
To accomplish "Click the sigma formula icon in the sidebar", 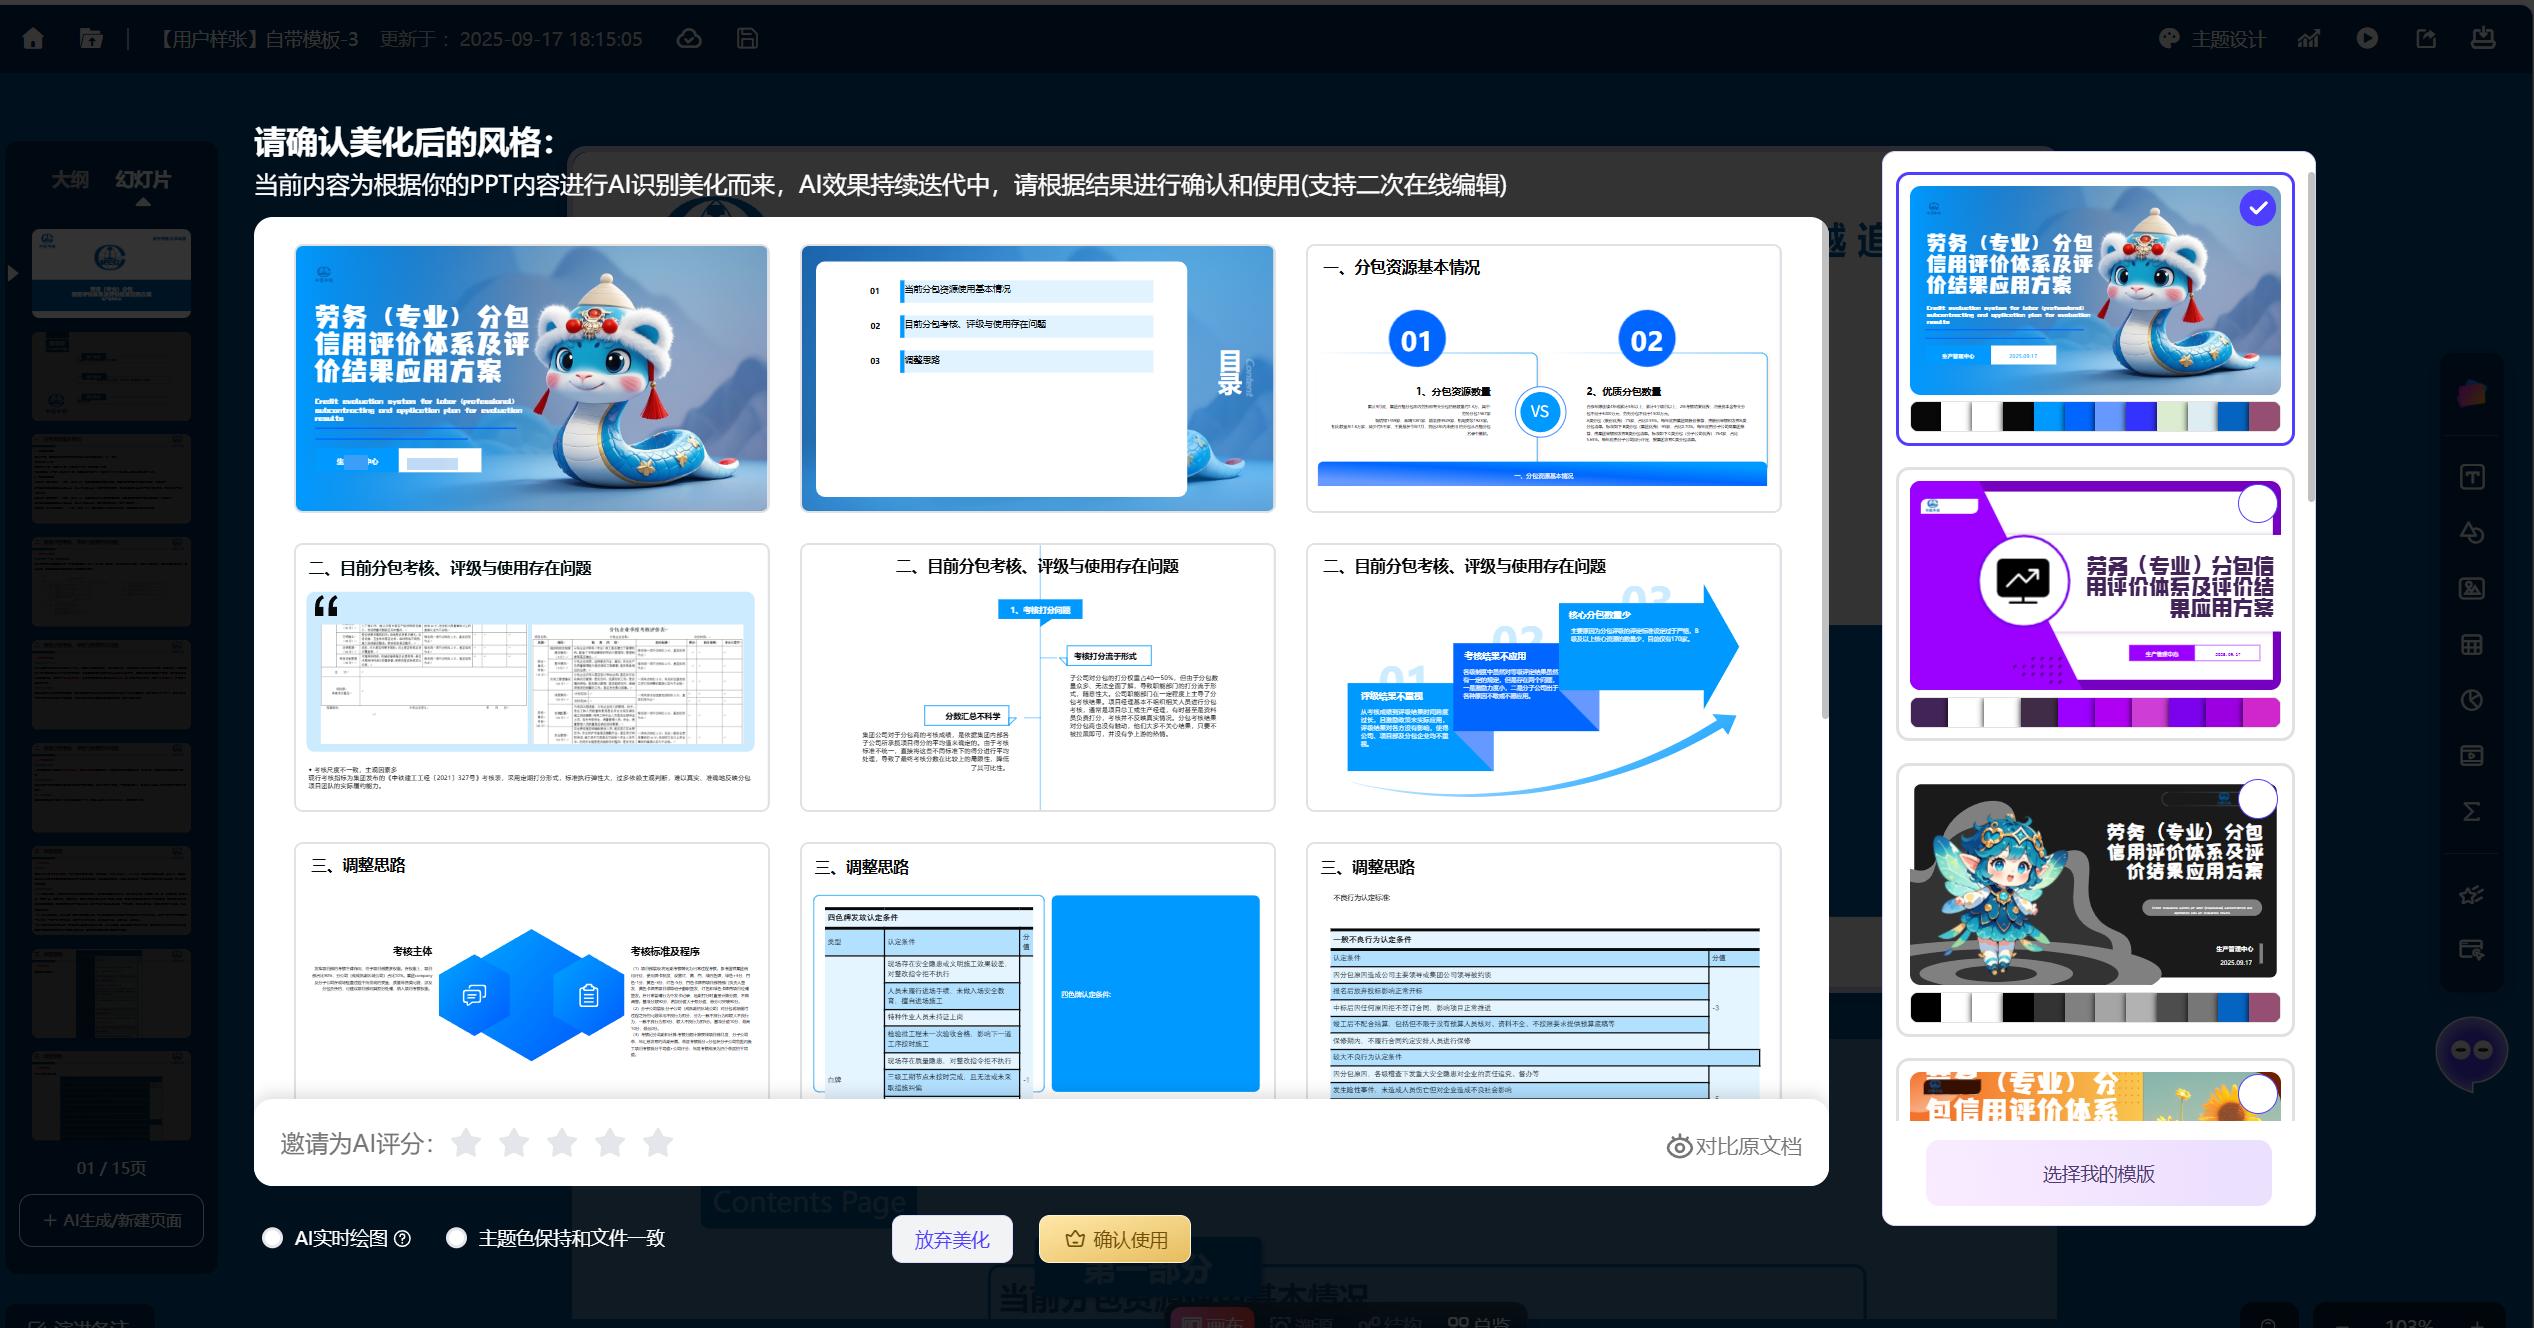I will click(2472, 811).
